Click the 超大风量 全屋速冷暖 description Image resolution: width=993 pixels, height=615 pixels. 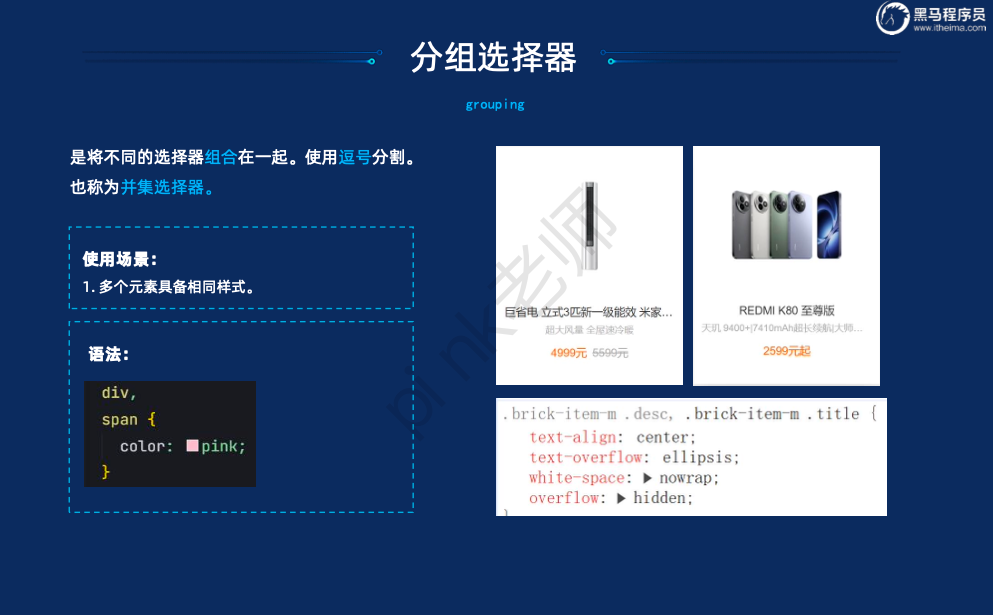point(590,330)
